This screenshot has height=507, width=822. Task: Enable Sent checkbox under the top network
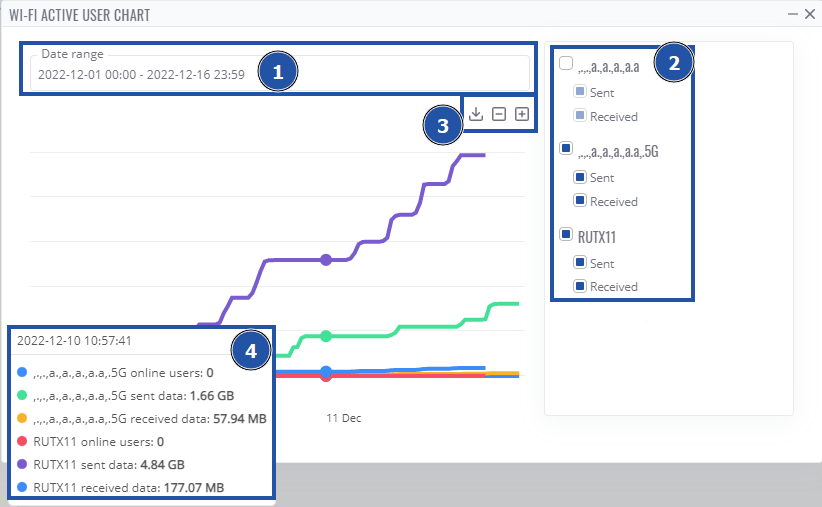580,93
